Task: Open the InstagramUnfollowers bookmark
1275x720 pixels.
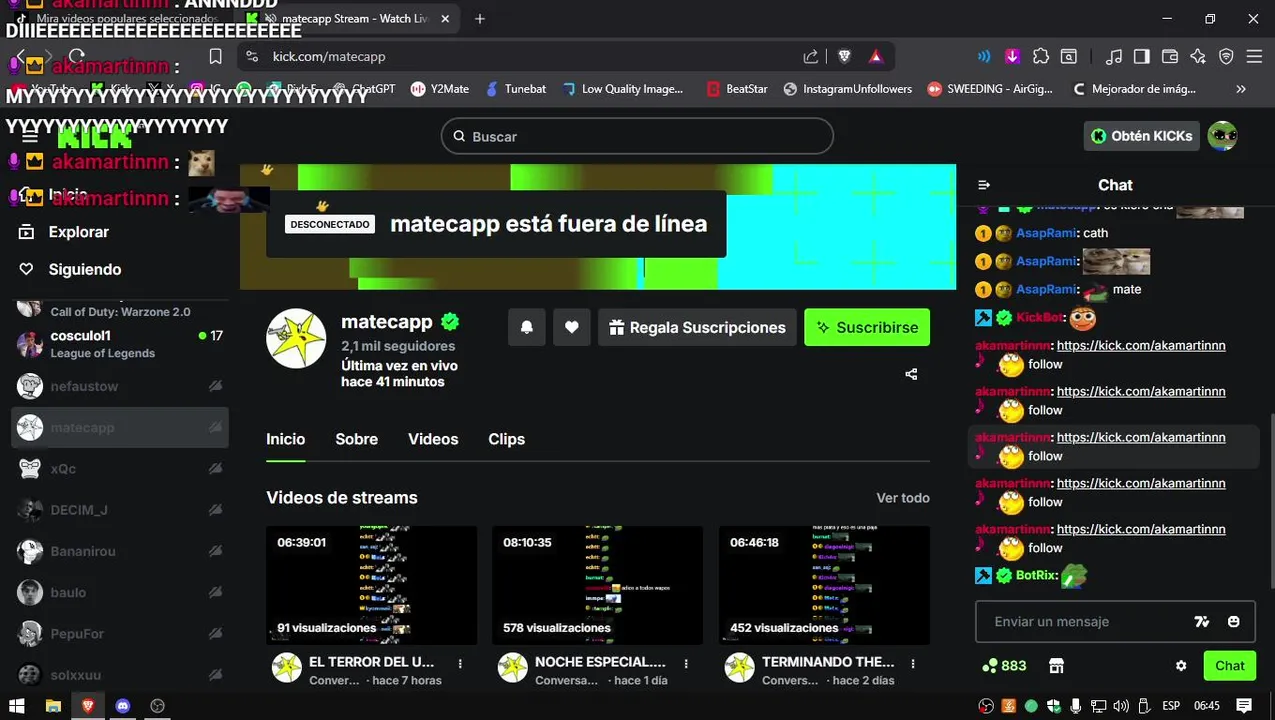Action: pos(848,89)
